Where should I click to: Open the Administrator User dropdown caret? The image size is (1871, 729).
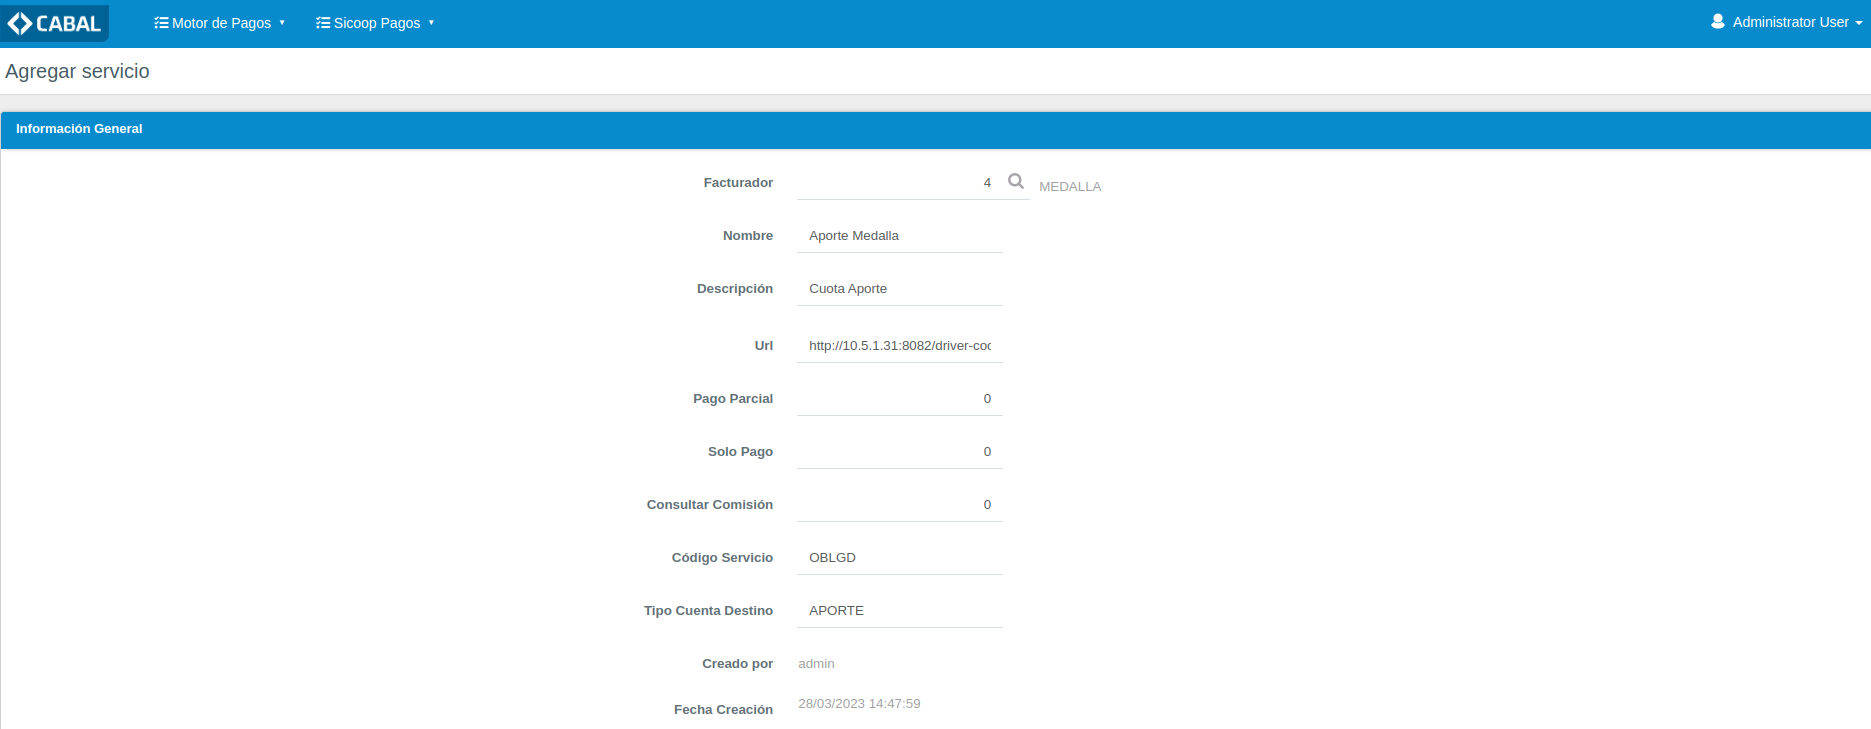pos(1859,23)
